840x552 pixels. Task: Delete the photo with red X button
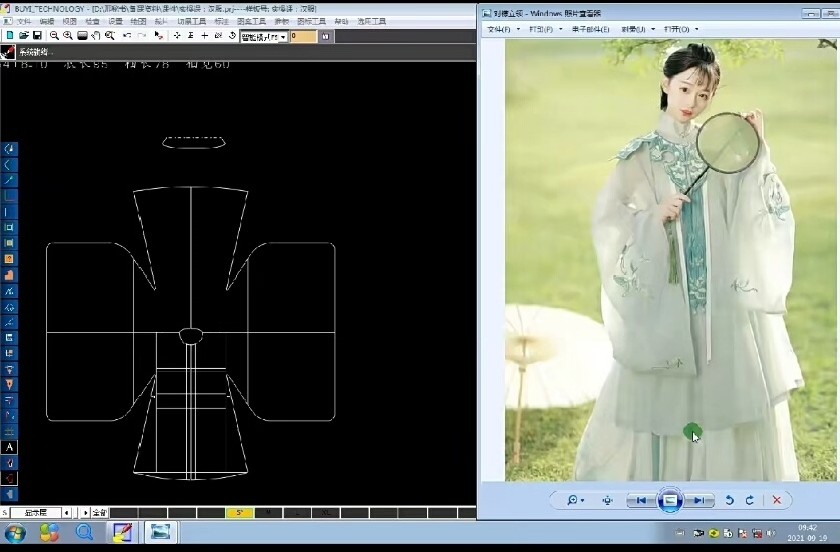tap(776, 500)
